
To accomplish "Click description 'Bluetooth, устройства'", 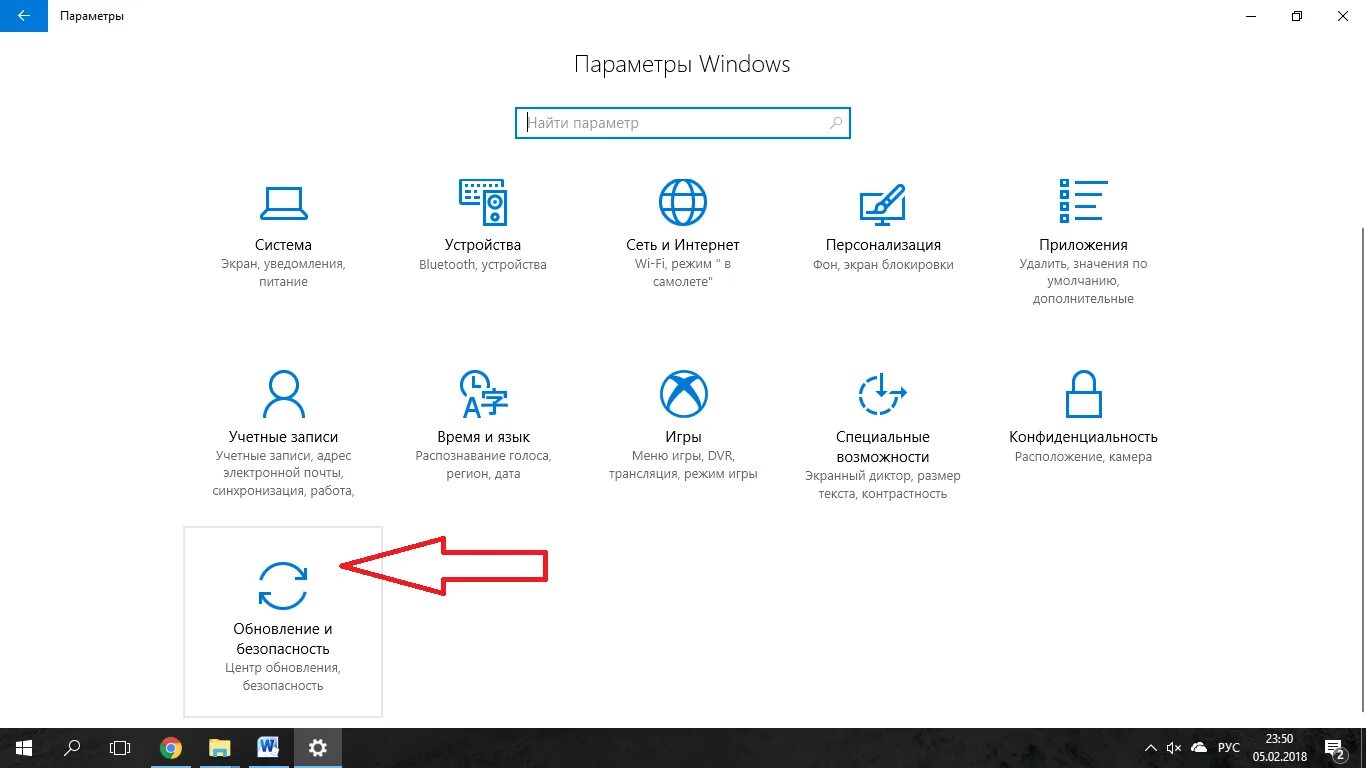I will point(483,265).
